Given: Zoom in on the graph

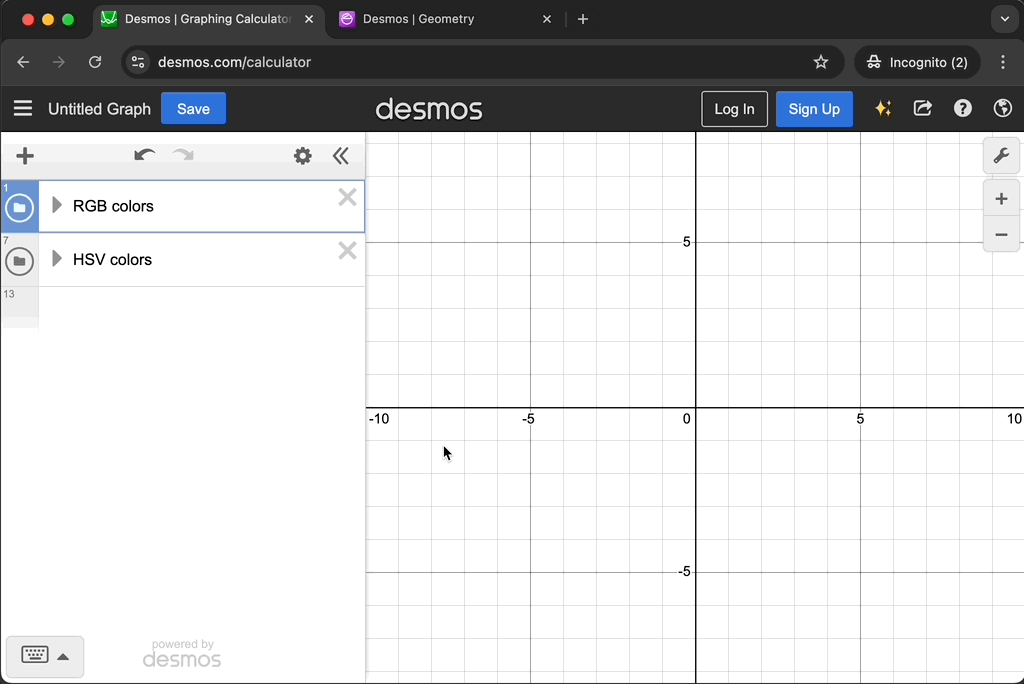Looking at the screenshot, I should 1001,199.
